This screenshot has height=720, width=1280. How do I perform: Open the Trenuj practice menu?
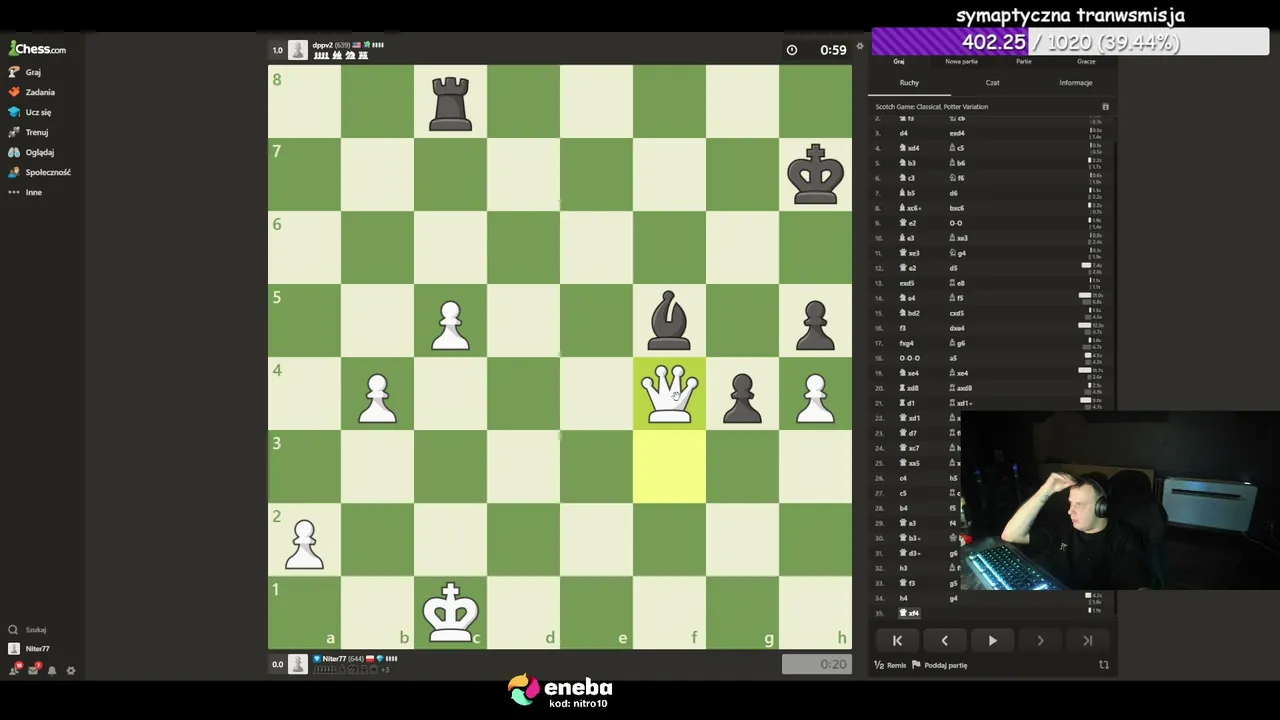(28, 132)
